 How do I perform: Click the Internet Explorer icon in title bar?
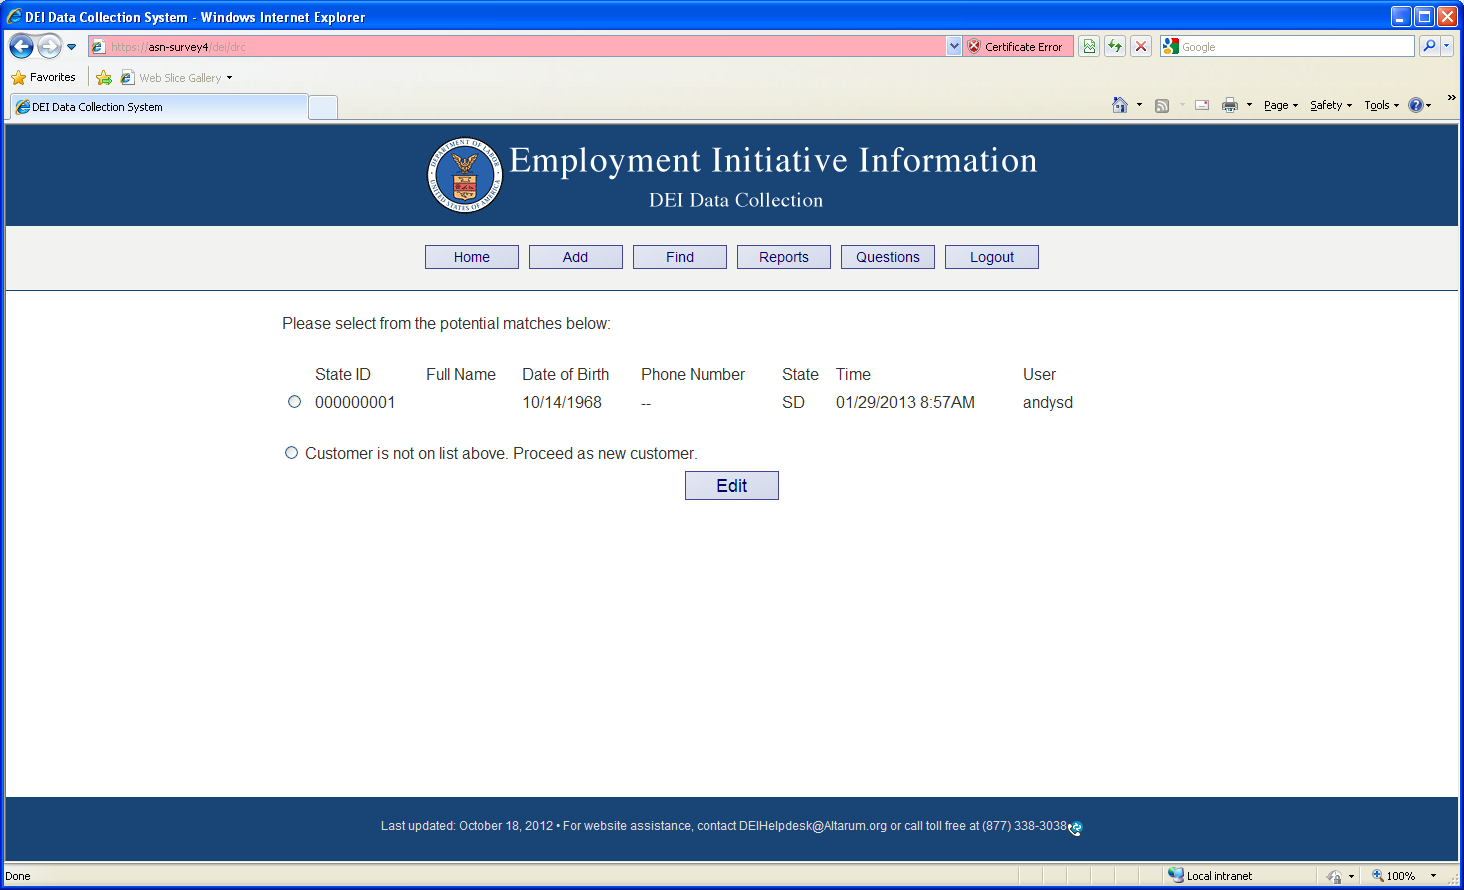pos(14,16)
